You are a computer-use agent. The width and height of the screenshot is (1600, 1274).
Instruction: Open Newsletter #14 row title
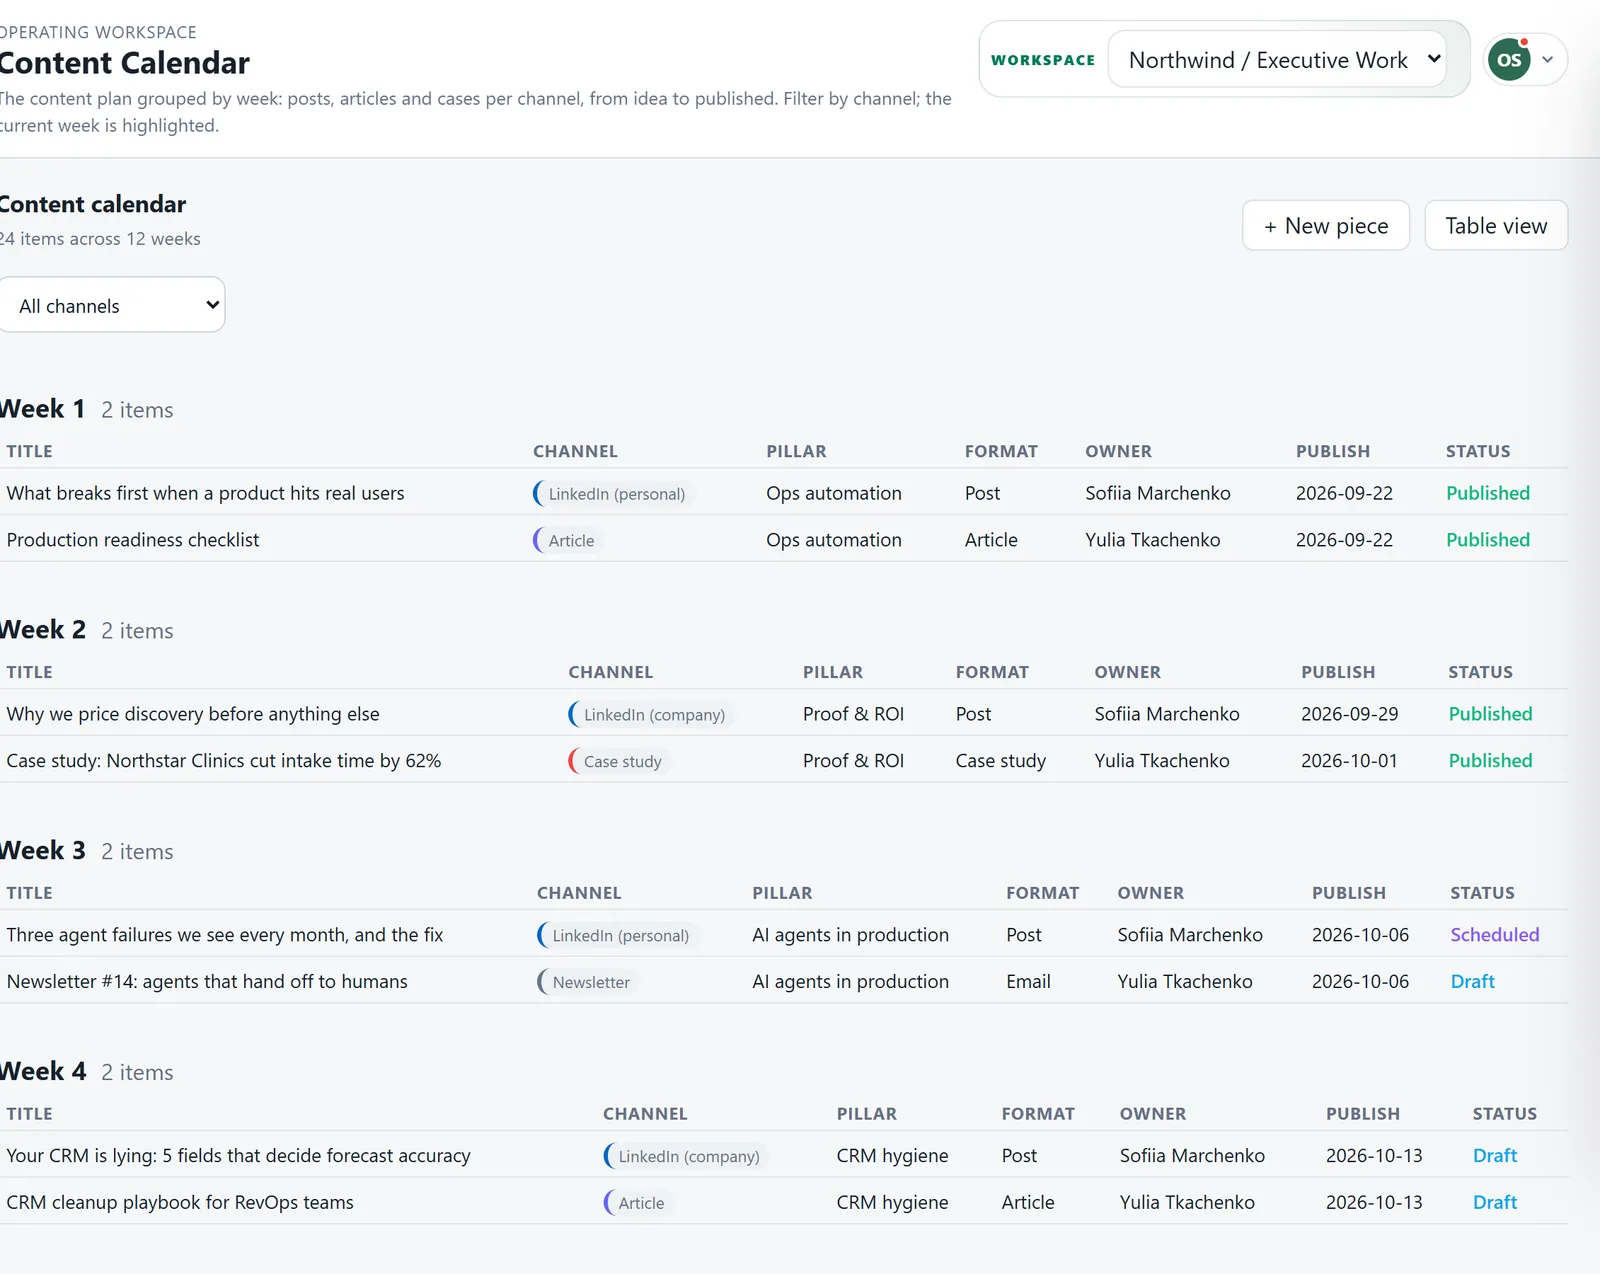[x=207, y=982]
